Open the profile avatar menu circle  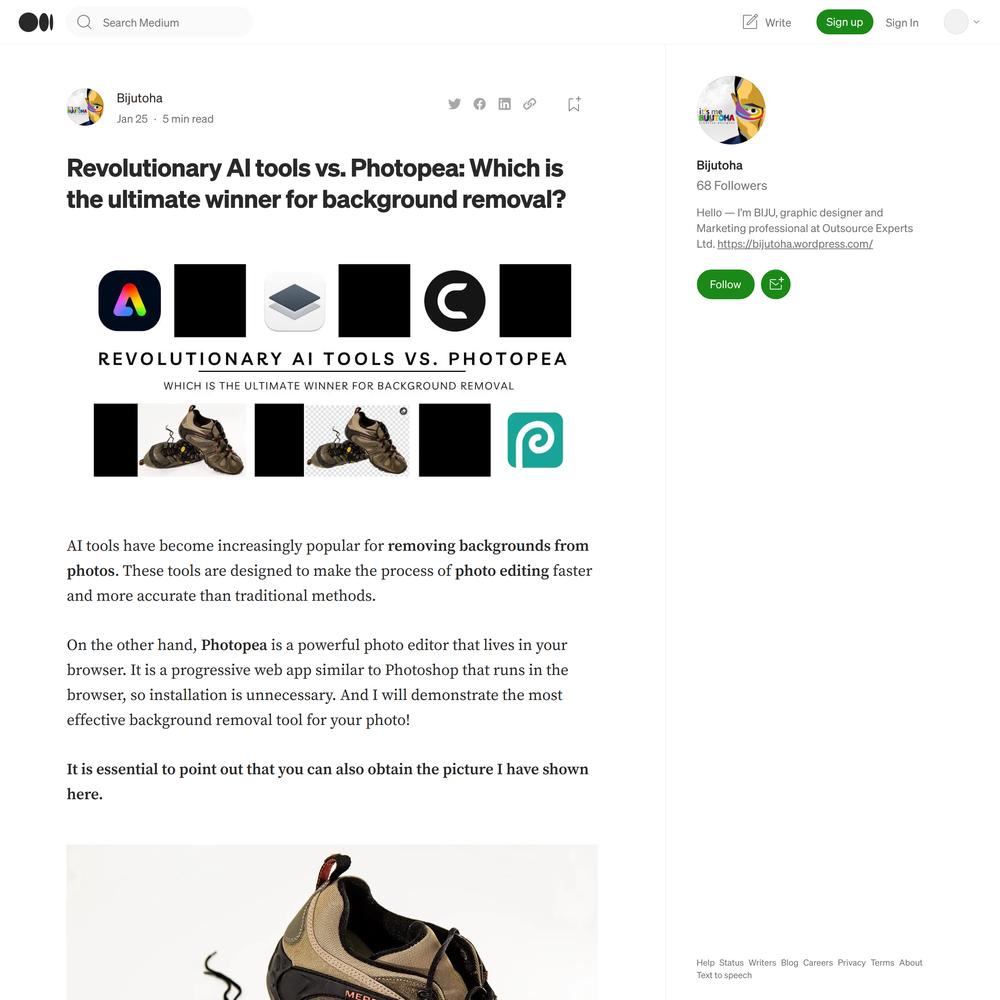tap(956, 22)
